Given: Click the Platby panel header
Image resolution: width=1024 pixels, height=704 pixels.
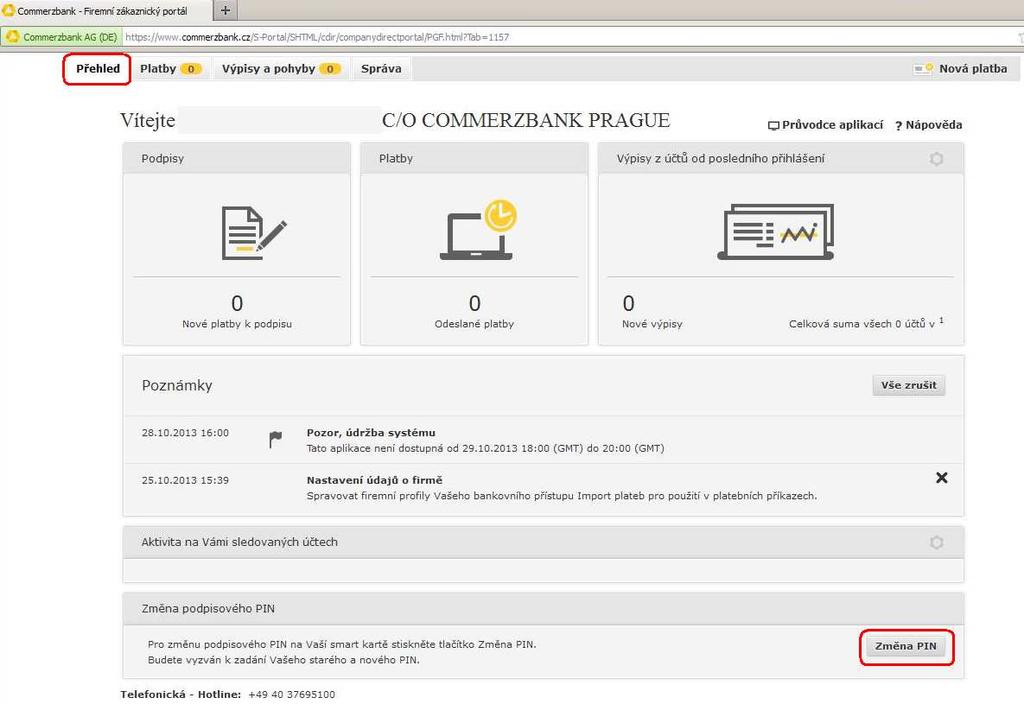Looking at the screenshot, I should click(x=475, y=159).
